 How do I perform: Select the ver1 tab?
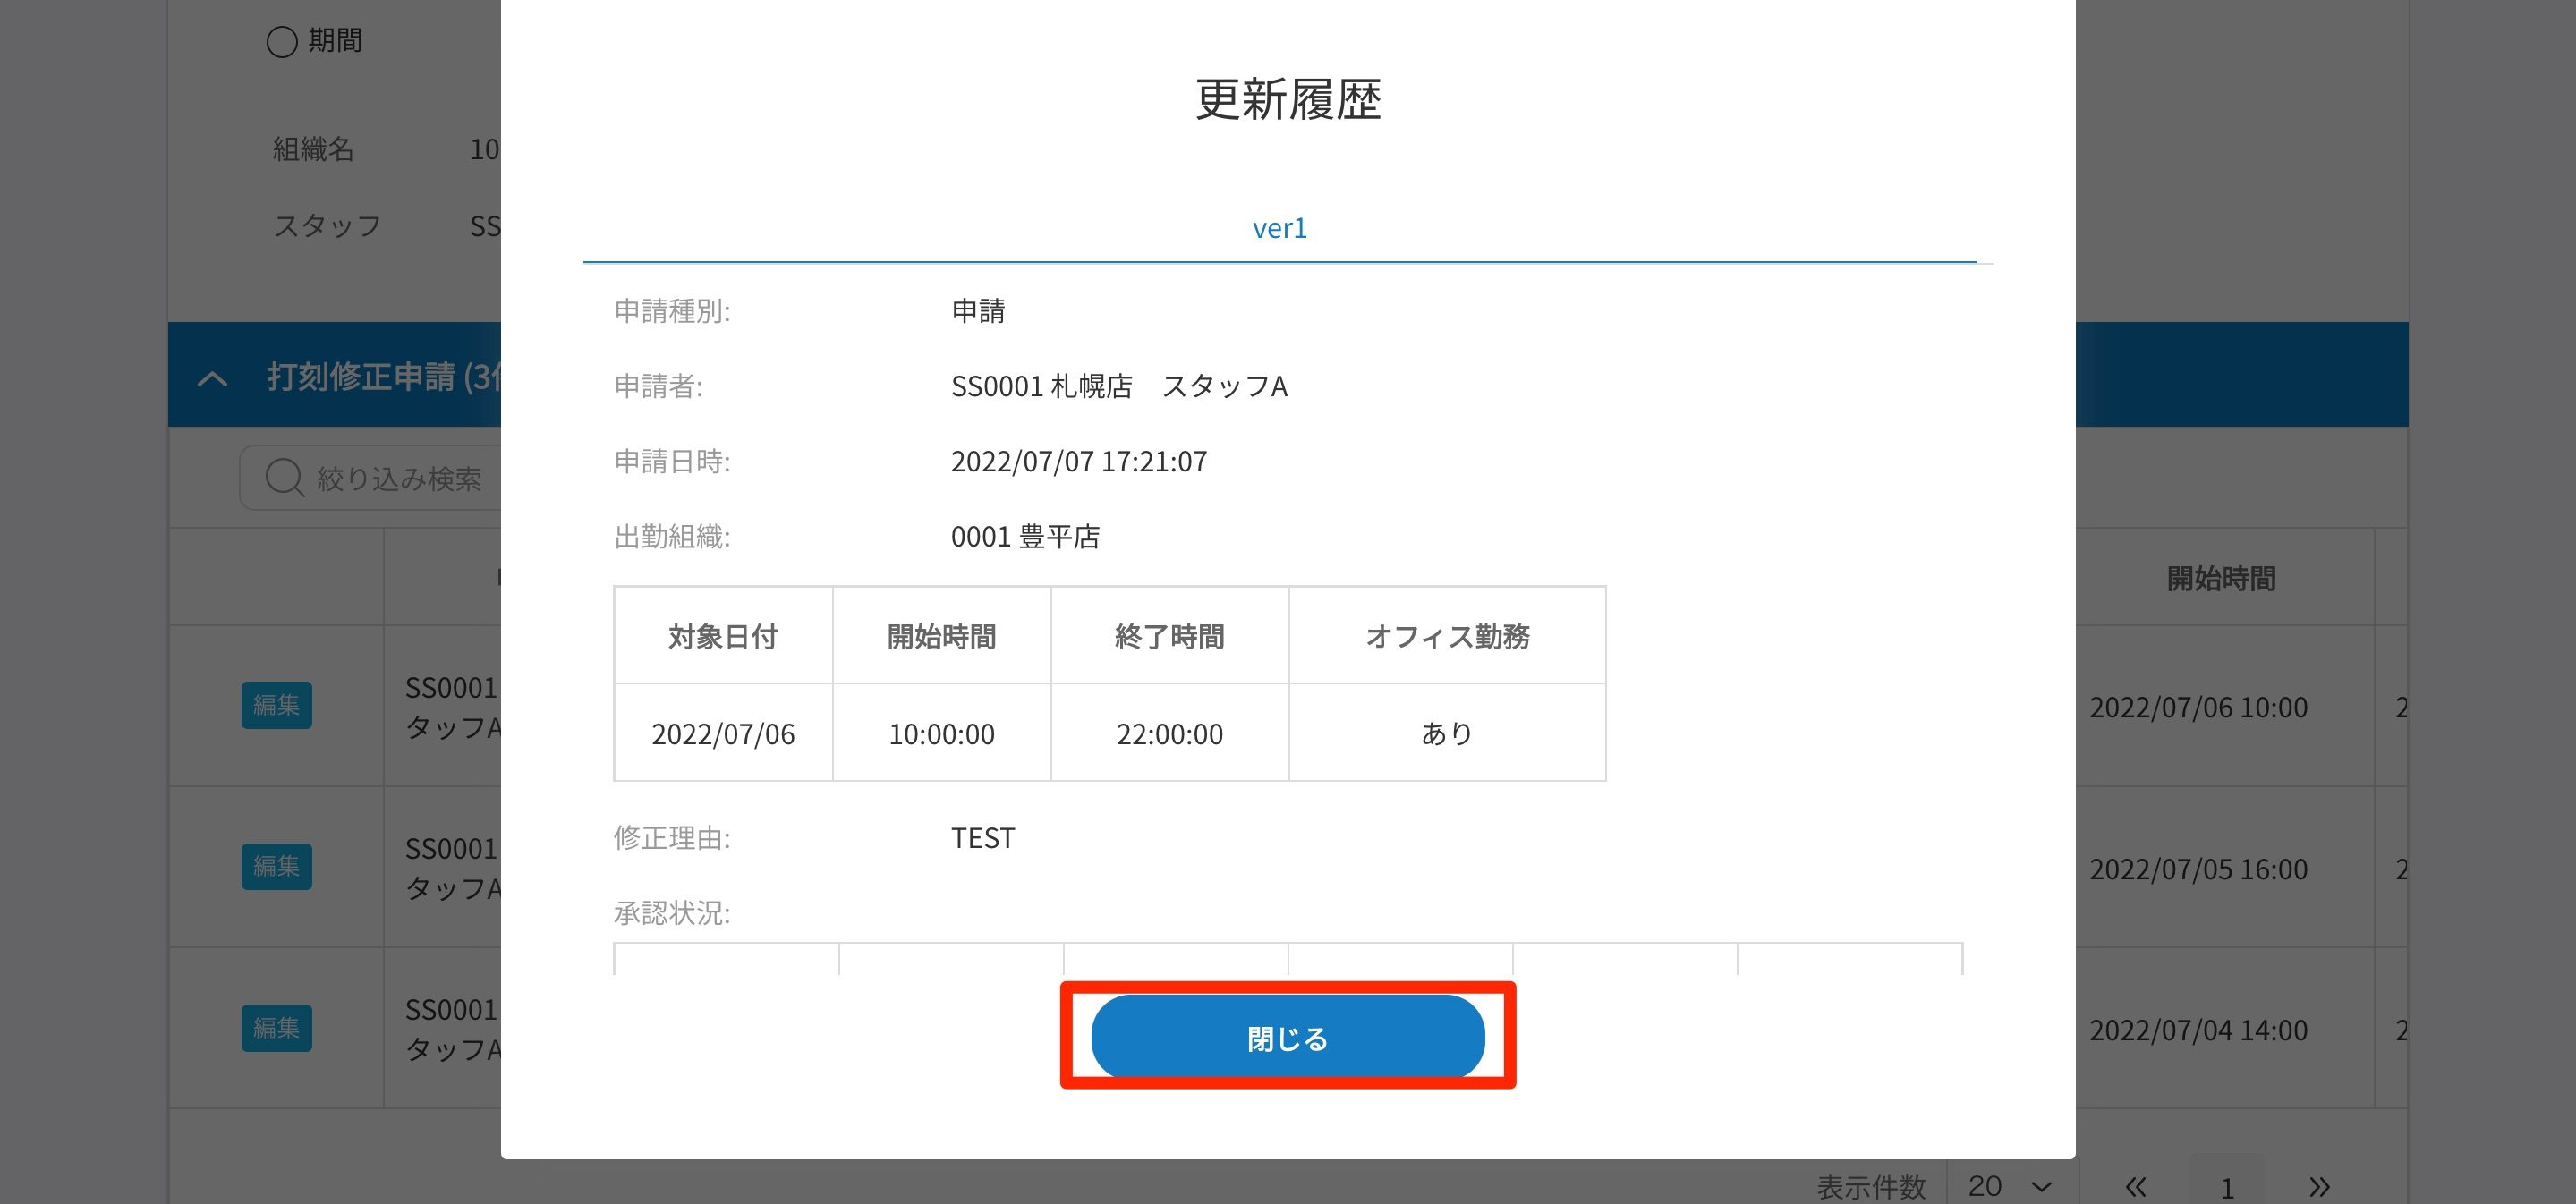pos(1279,228)
